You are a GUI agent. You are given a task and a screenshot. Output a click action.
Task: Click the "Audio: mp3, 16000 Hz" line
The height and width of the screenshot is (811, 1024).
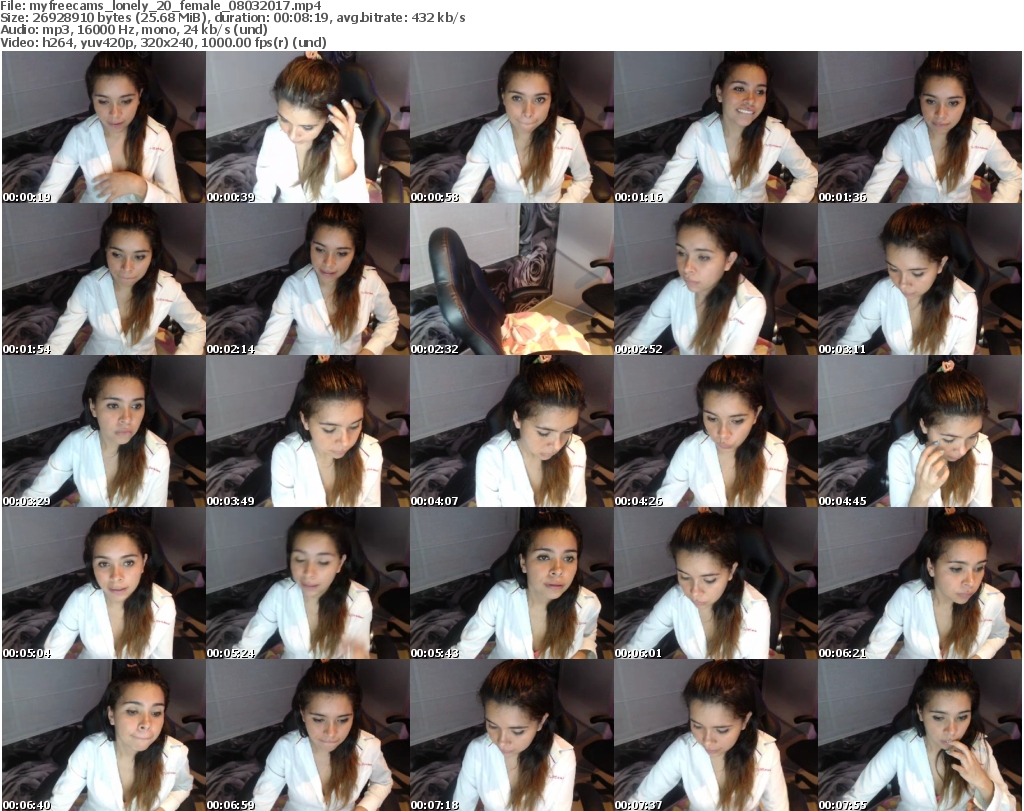pyautogui.click(x=134, y=30)
